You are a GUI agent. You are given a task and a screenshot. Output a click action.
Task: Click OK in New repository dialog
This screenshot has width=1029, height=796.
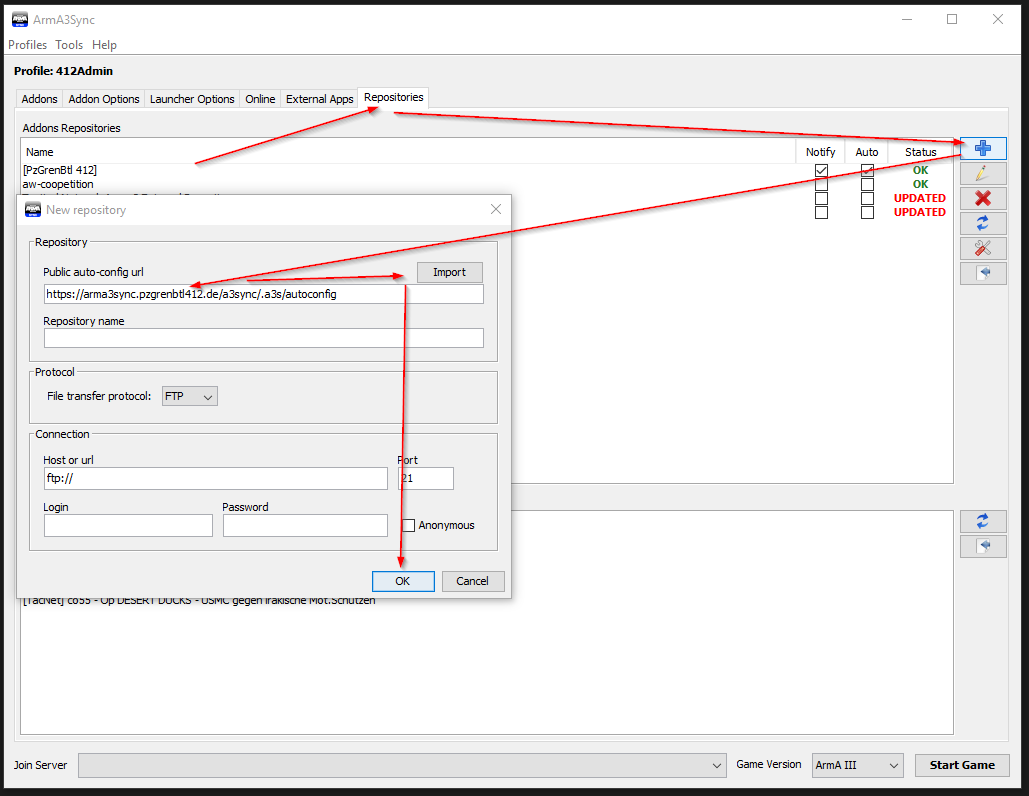click(402, 581)
